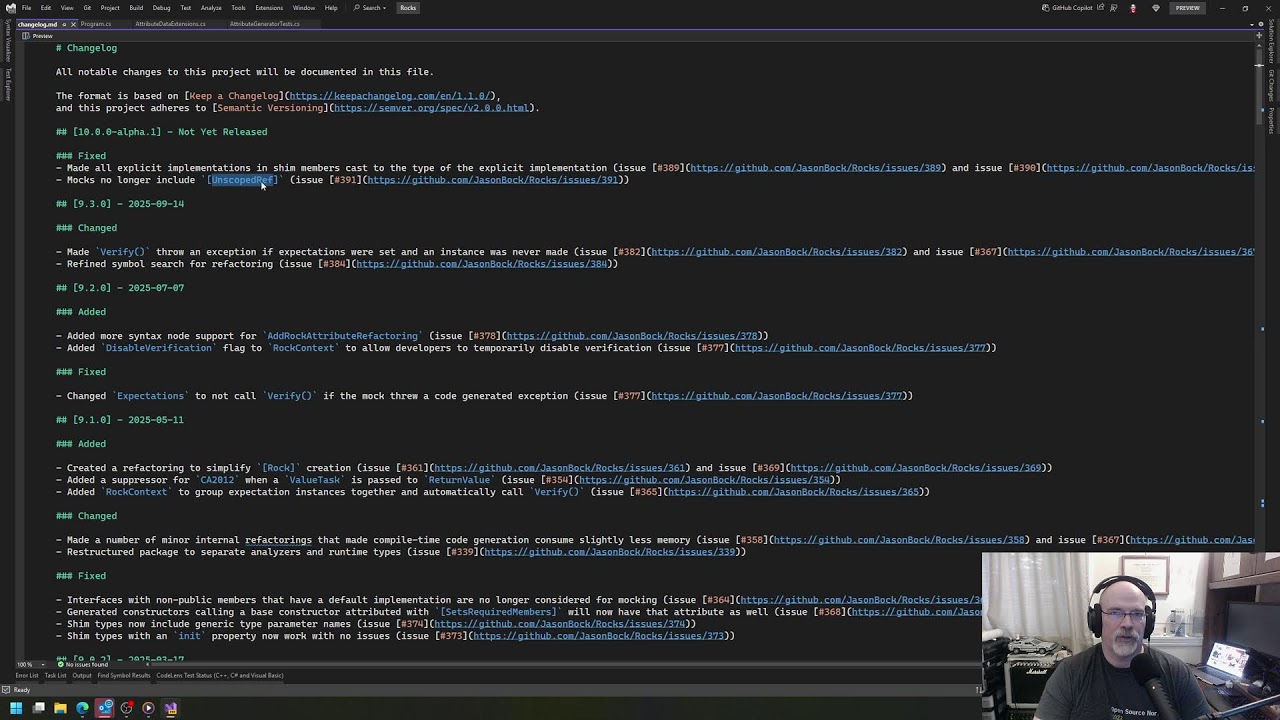This screenshot has height=720, width=1280.
Task: Open the issues/373 GitHub link
Action: pos(598,636)
